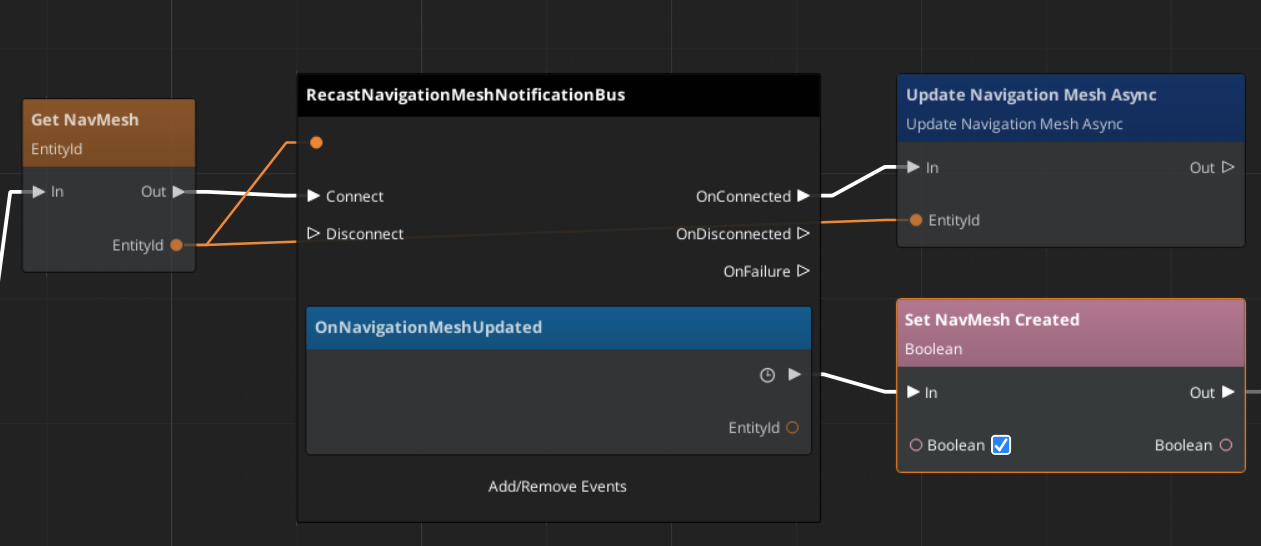
Task: Click Update Navigation Mesh Async Out arrow
Action: [1228, 167]
